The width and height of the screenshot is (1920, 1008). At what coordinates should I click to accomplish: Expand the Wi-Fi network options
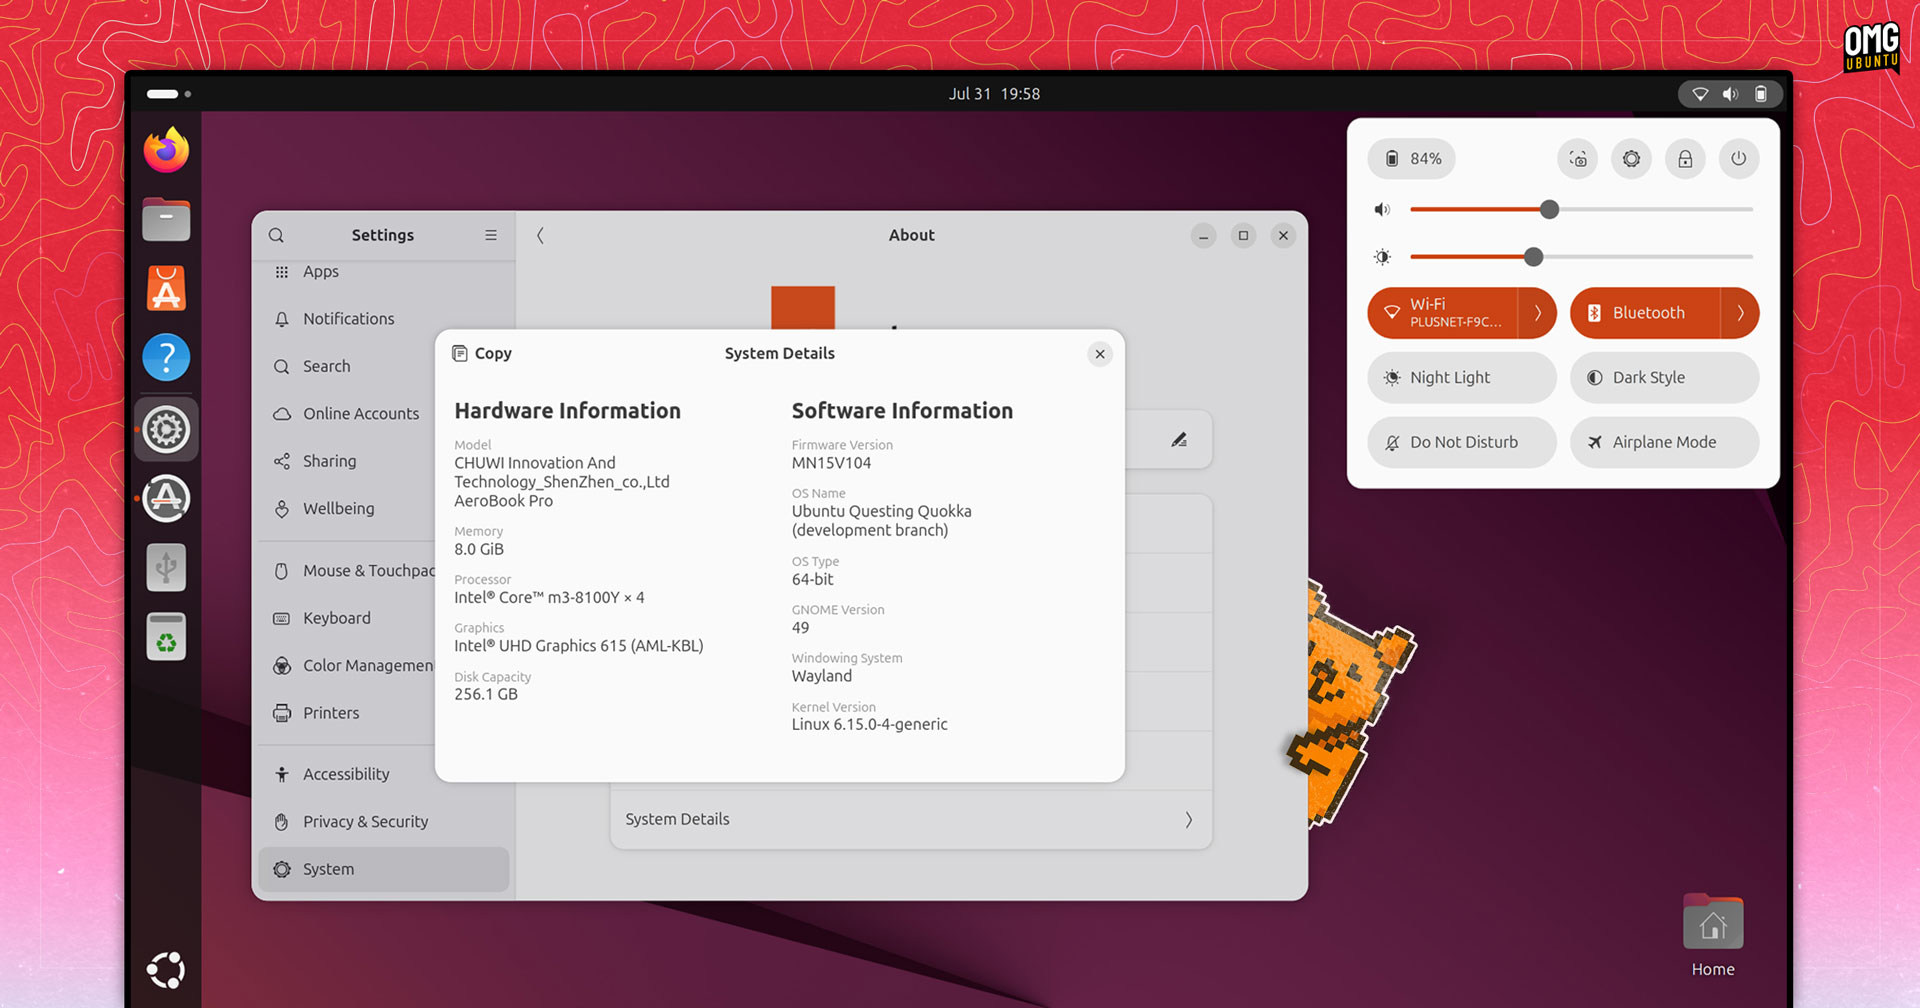1538,313
